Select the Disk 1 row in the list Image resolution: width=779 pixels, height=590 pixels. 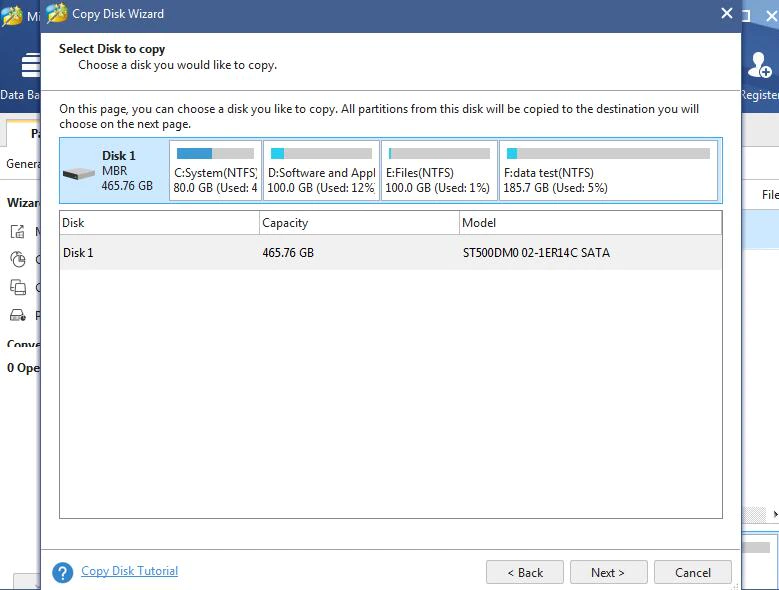(390, 252)
